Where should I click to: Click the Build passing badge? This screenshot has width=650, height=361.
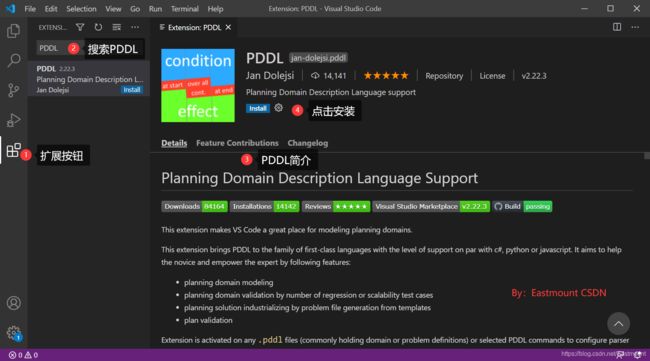[x=522, y=206]
